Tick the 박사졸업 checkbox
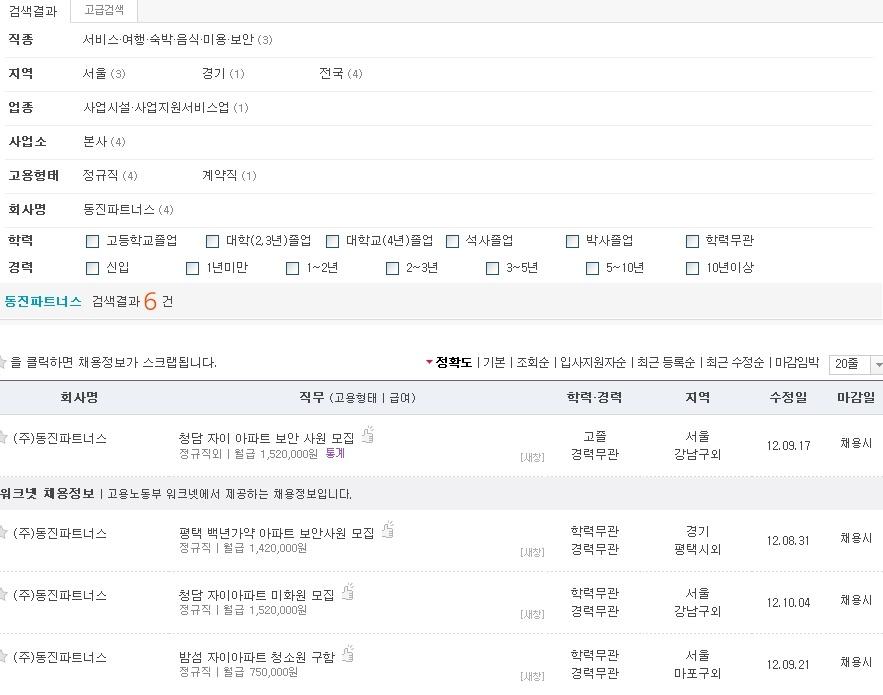The image size is (883, 695). 572,242
